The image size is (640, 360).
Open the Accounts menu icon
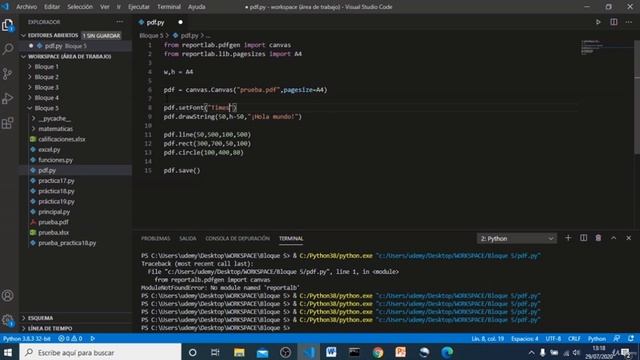pos(8,296)
